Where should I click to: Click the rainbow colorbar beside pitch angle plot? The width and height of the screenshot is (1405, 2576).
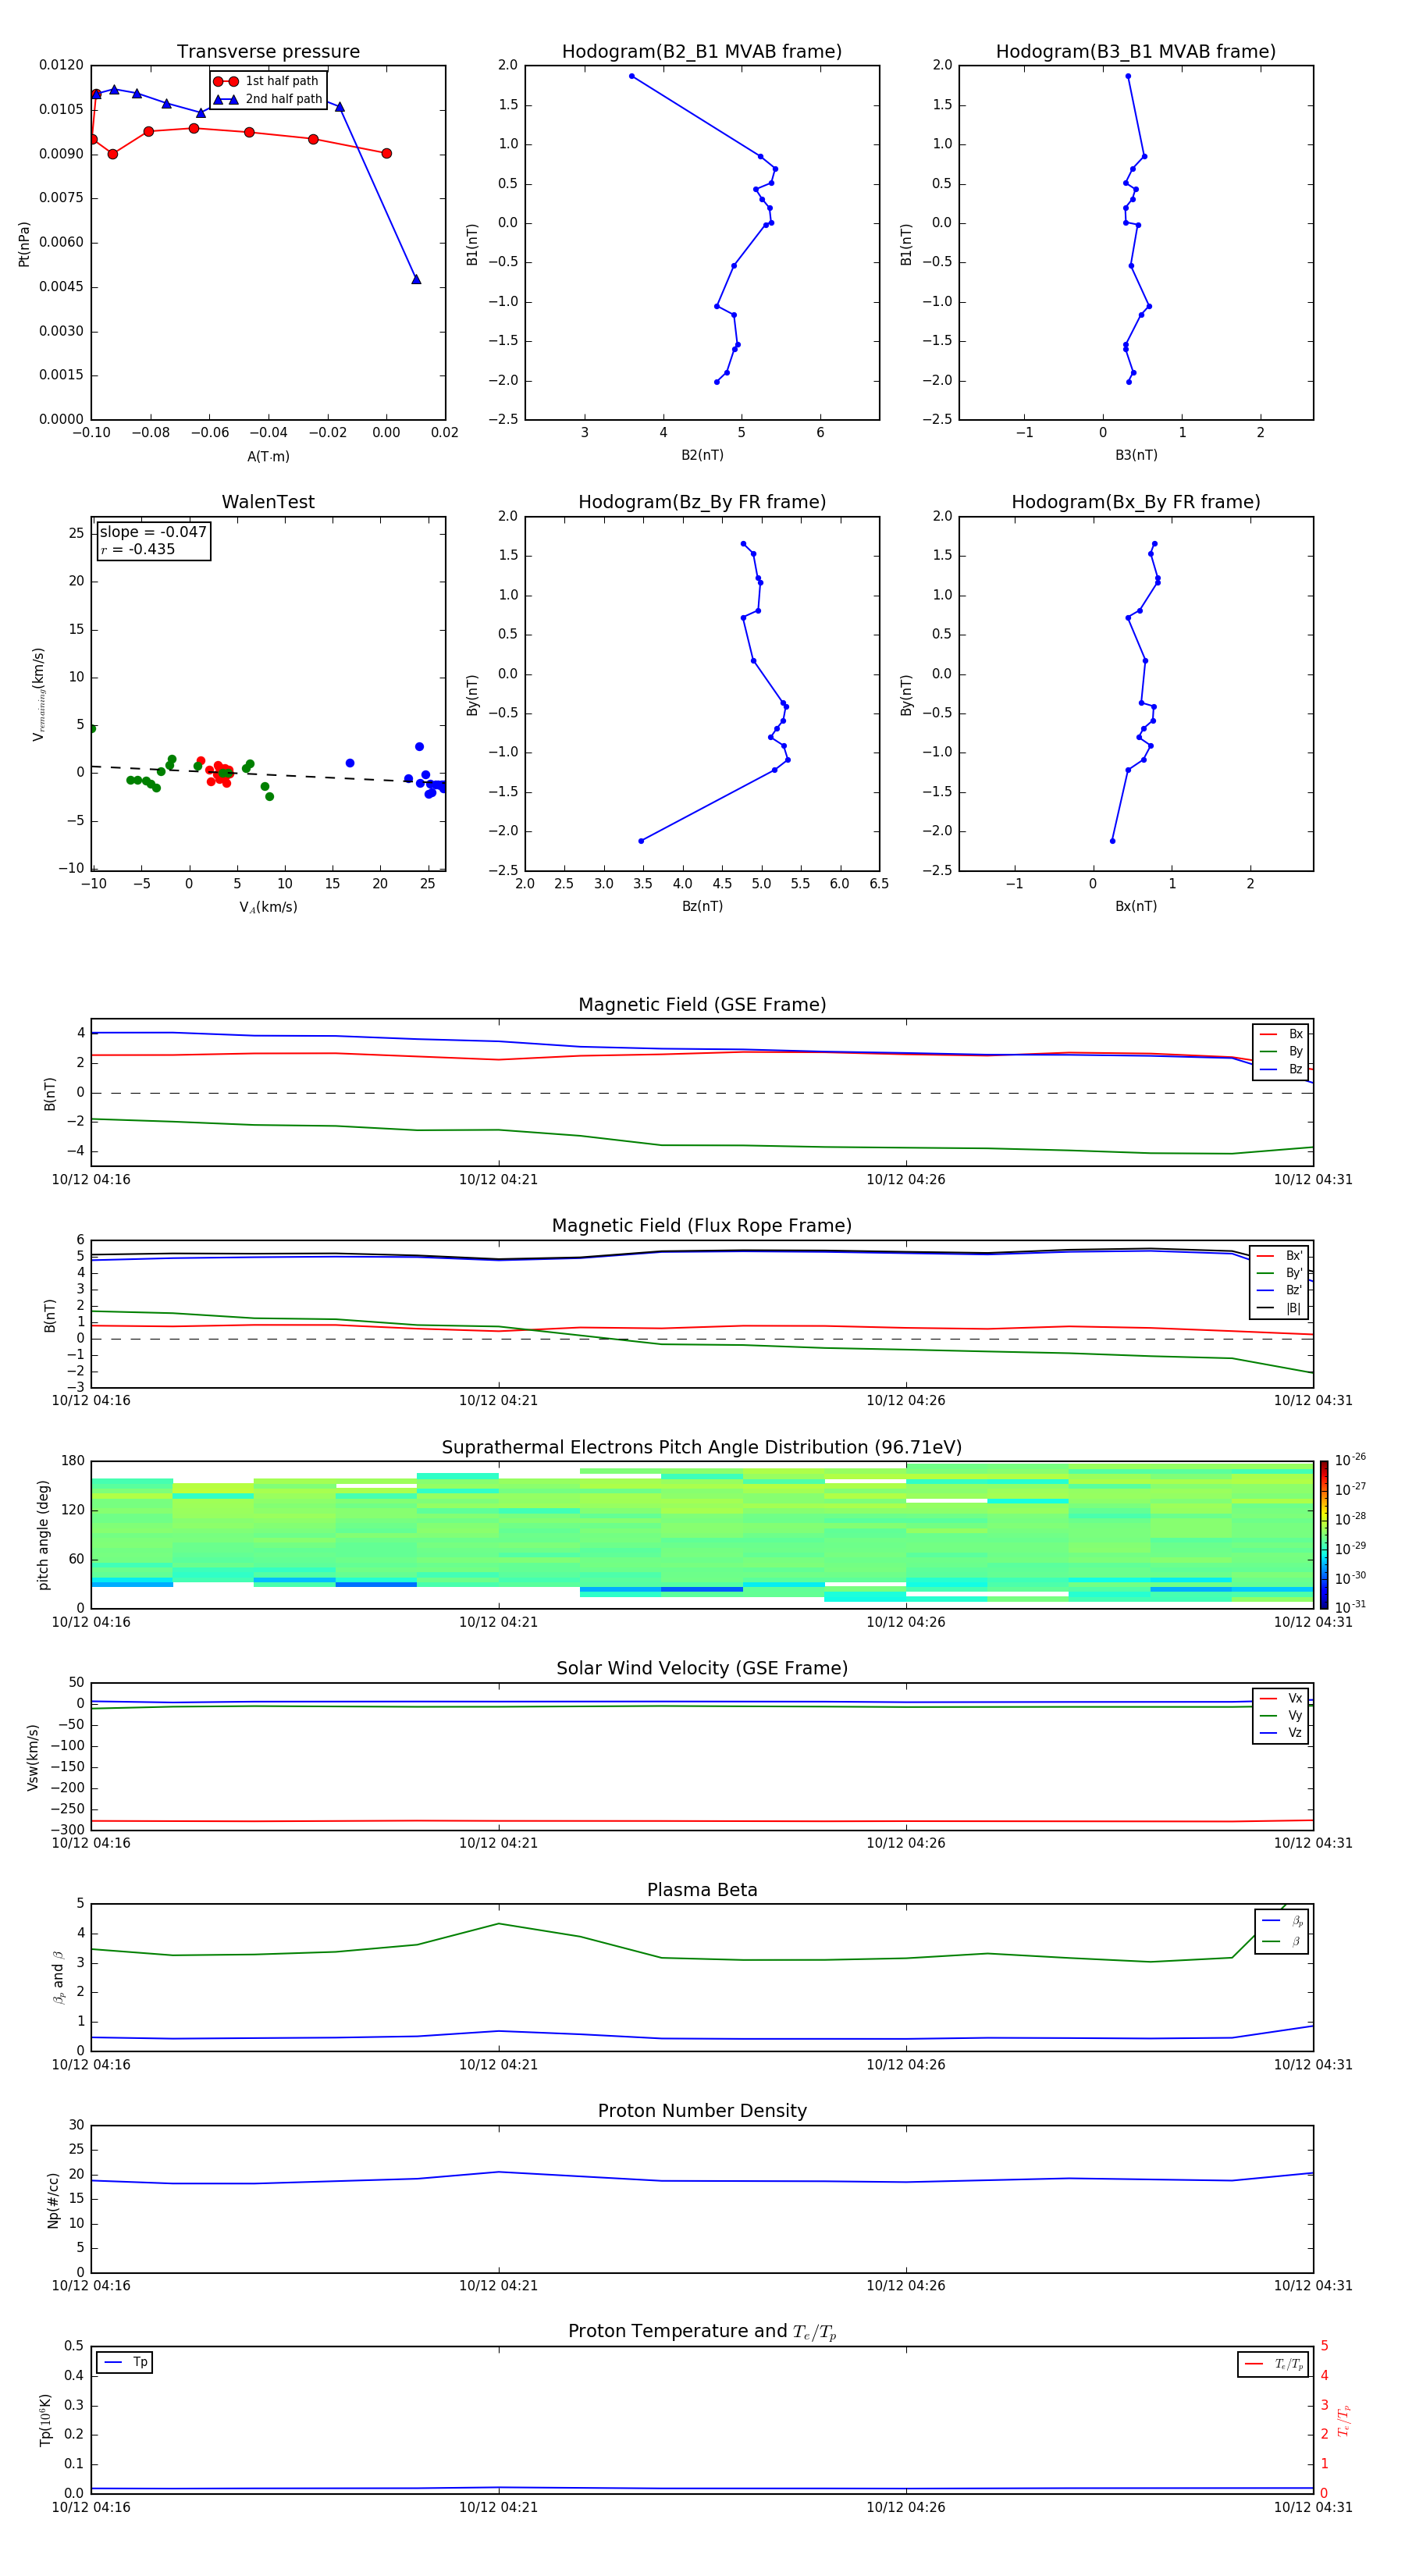(1324, 1535)
